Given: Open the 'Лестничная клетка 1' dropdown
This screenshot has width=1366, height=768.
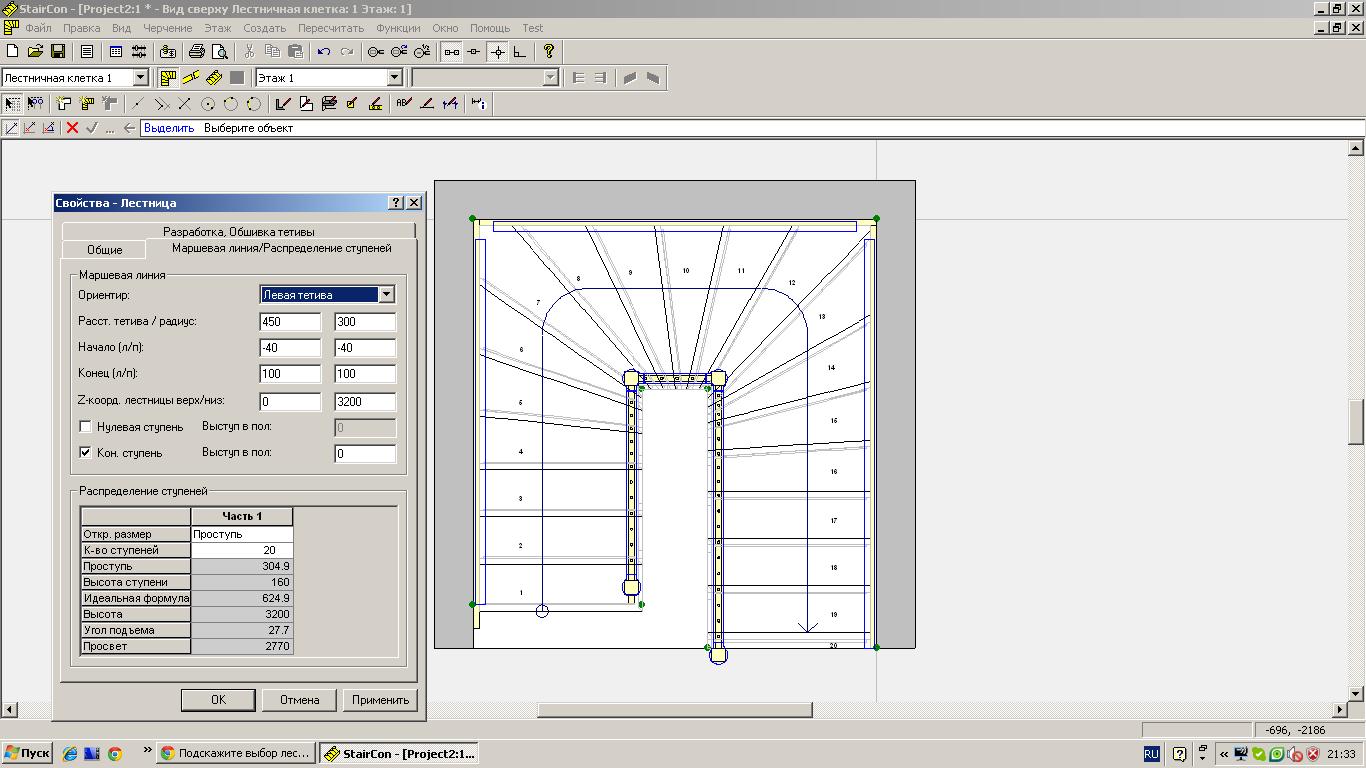Looking at the screenshot, I should (140, 78).
